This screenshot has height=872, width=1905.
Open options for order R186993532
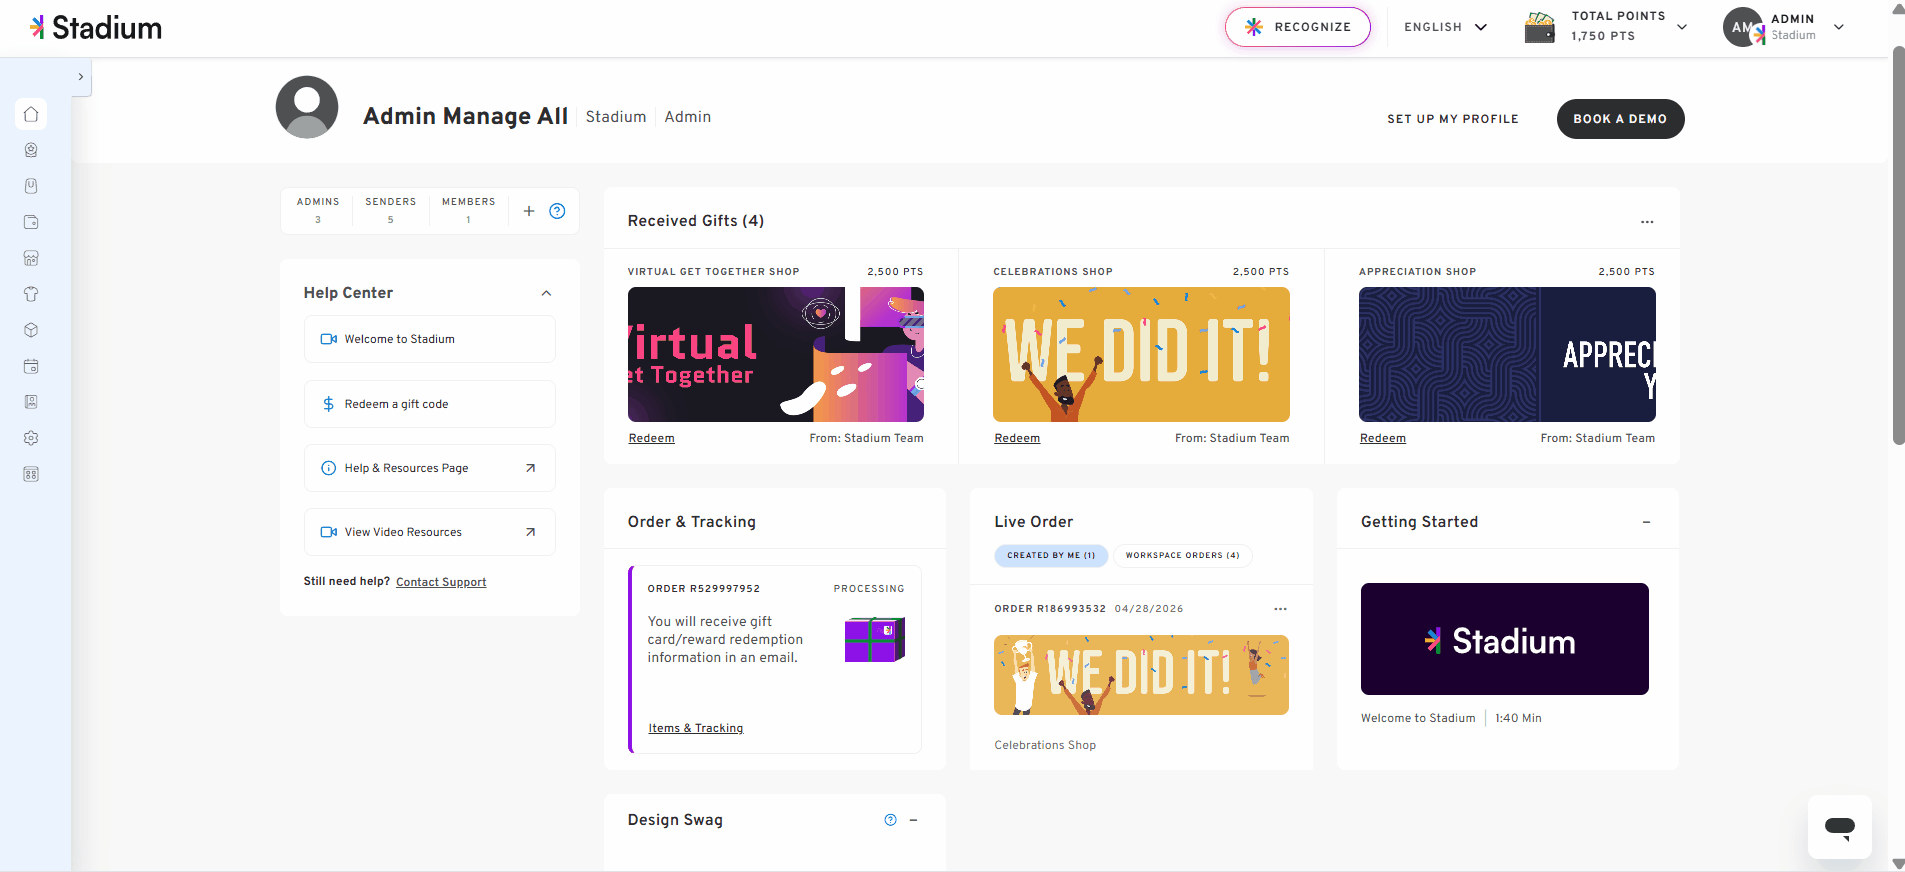1280,609
